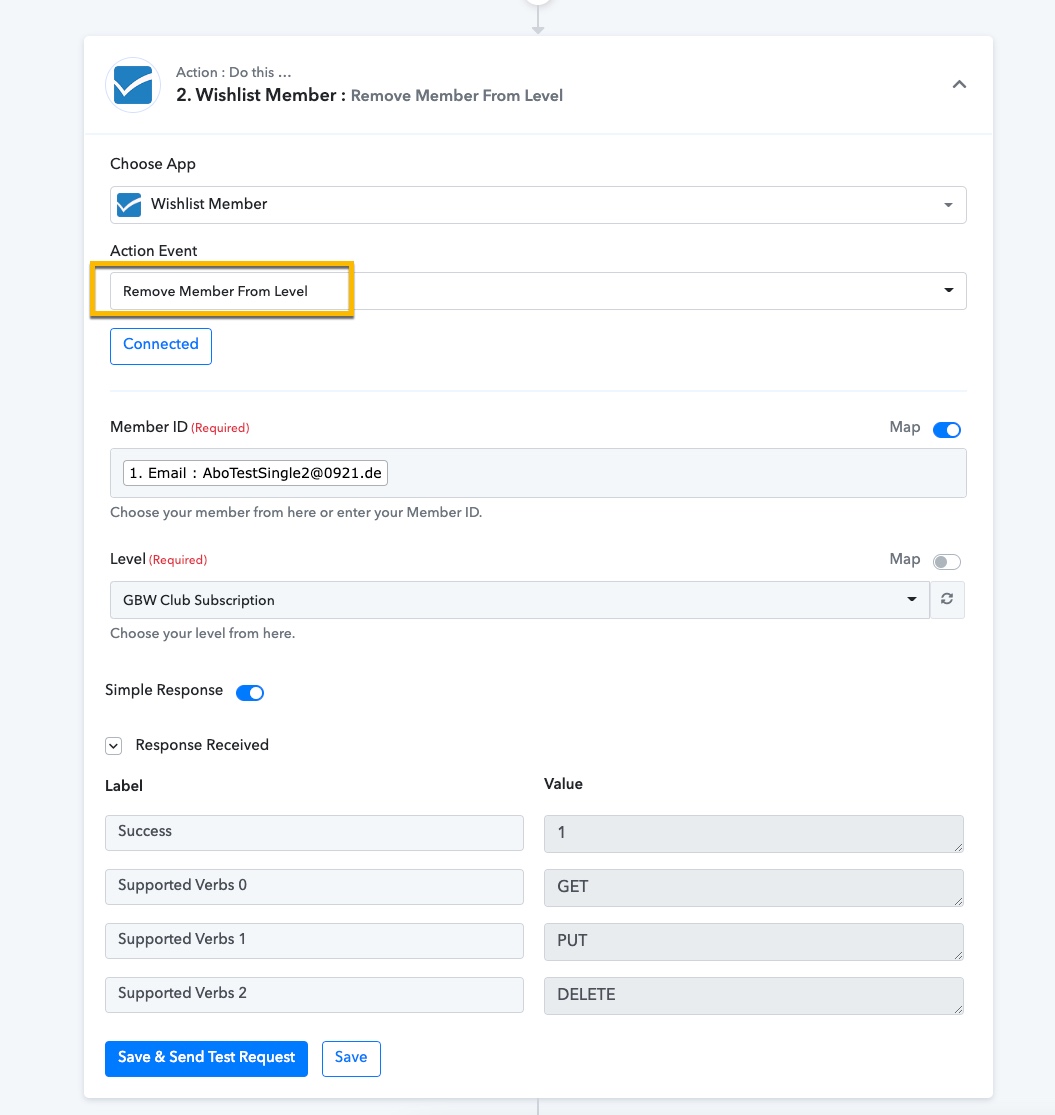Disable the Simple Response toggle
This screenshot has width=1055, height=1115.
coord(250,693)
